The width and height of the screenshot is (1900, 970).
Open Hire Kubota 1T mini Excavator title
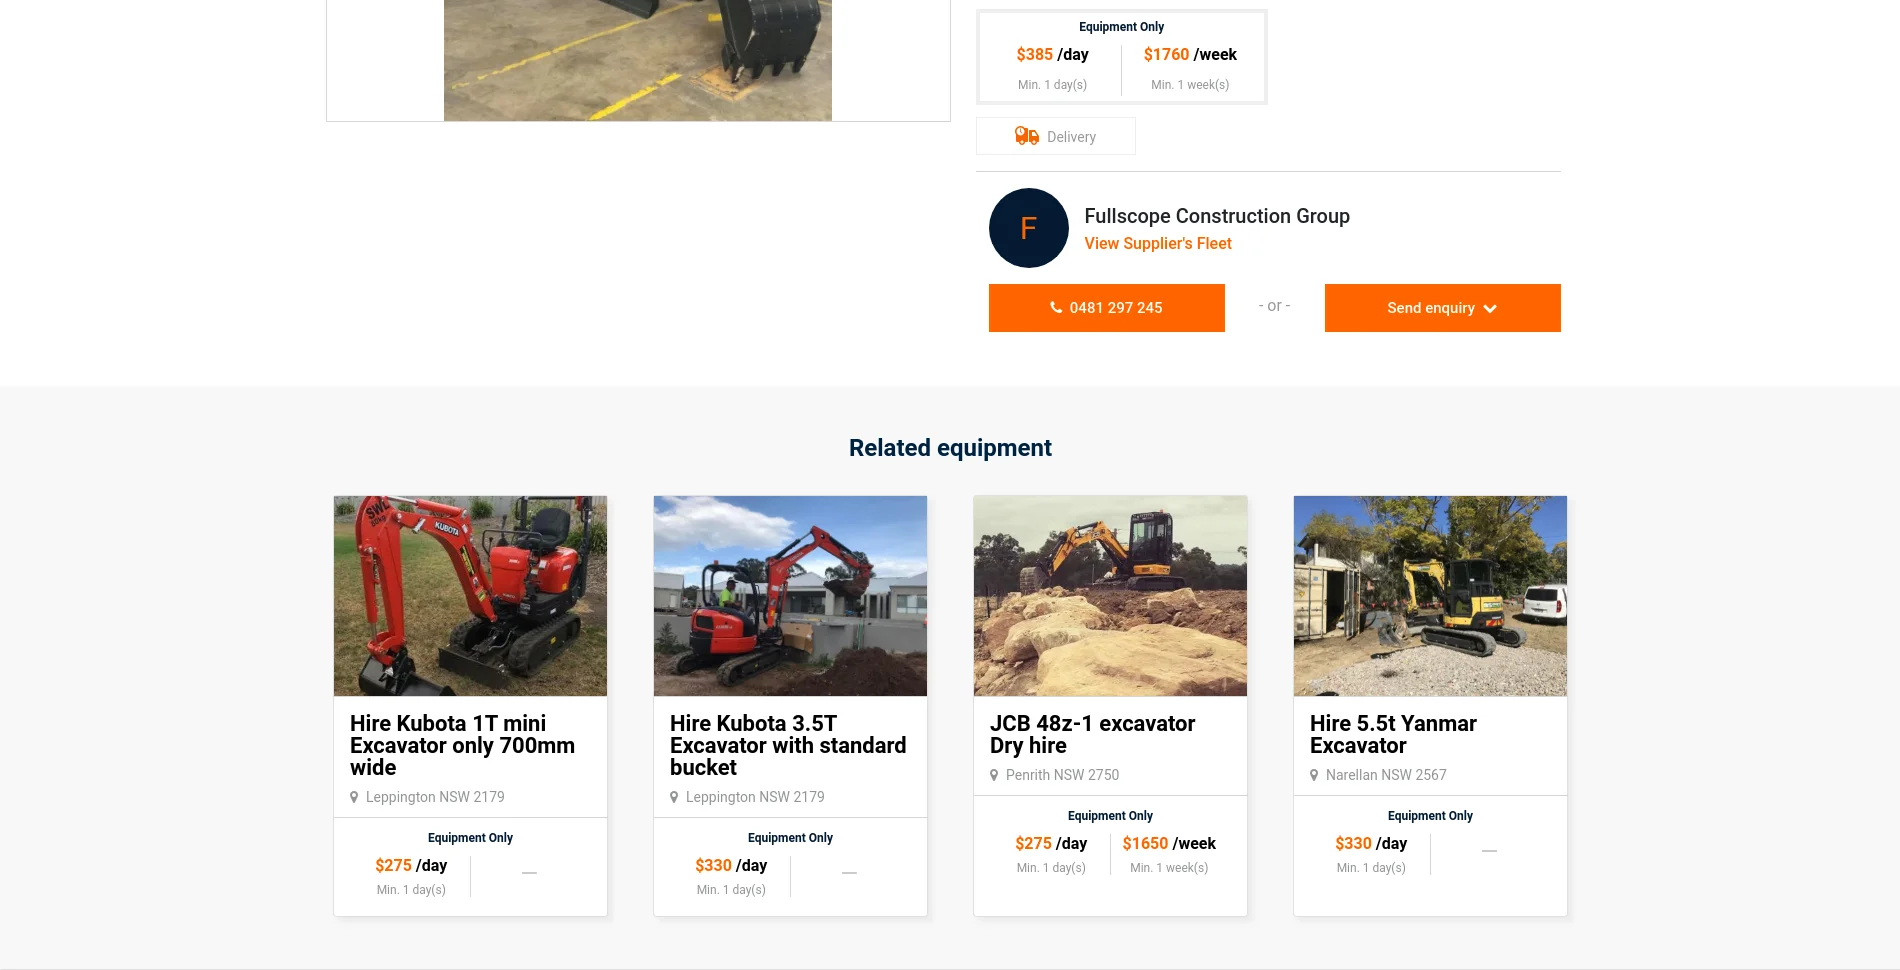461,745
